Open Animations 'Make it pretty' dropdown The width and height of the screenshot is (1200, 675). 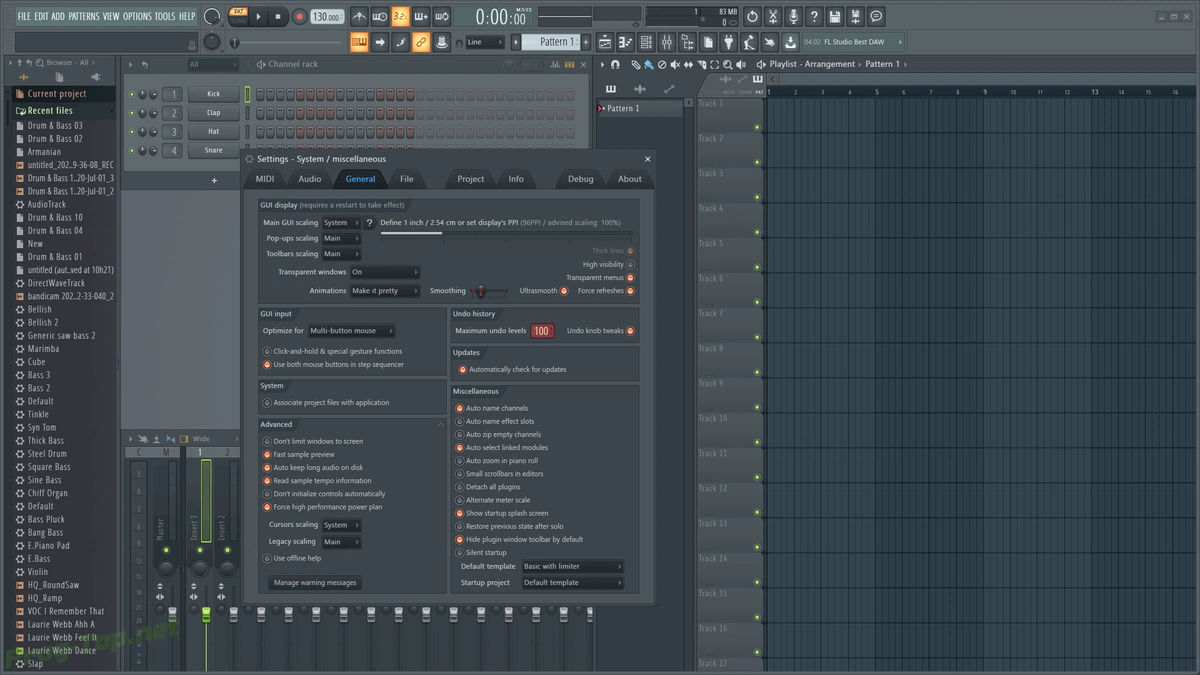[384, 291]
